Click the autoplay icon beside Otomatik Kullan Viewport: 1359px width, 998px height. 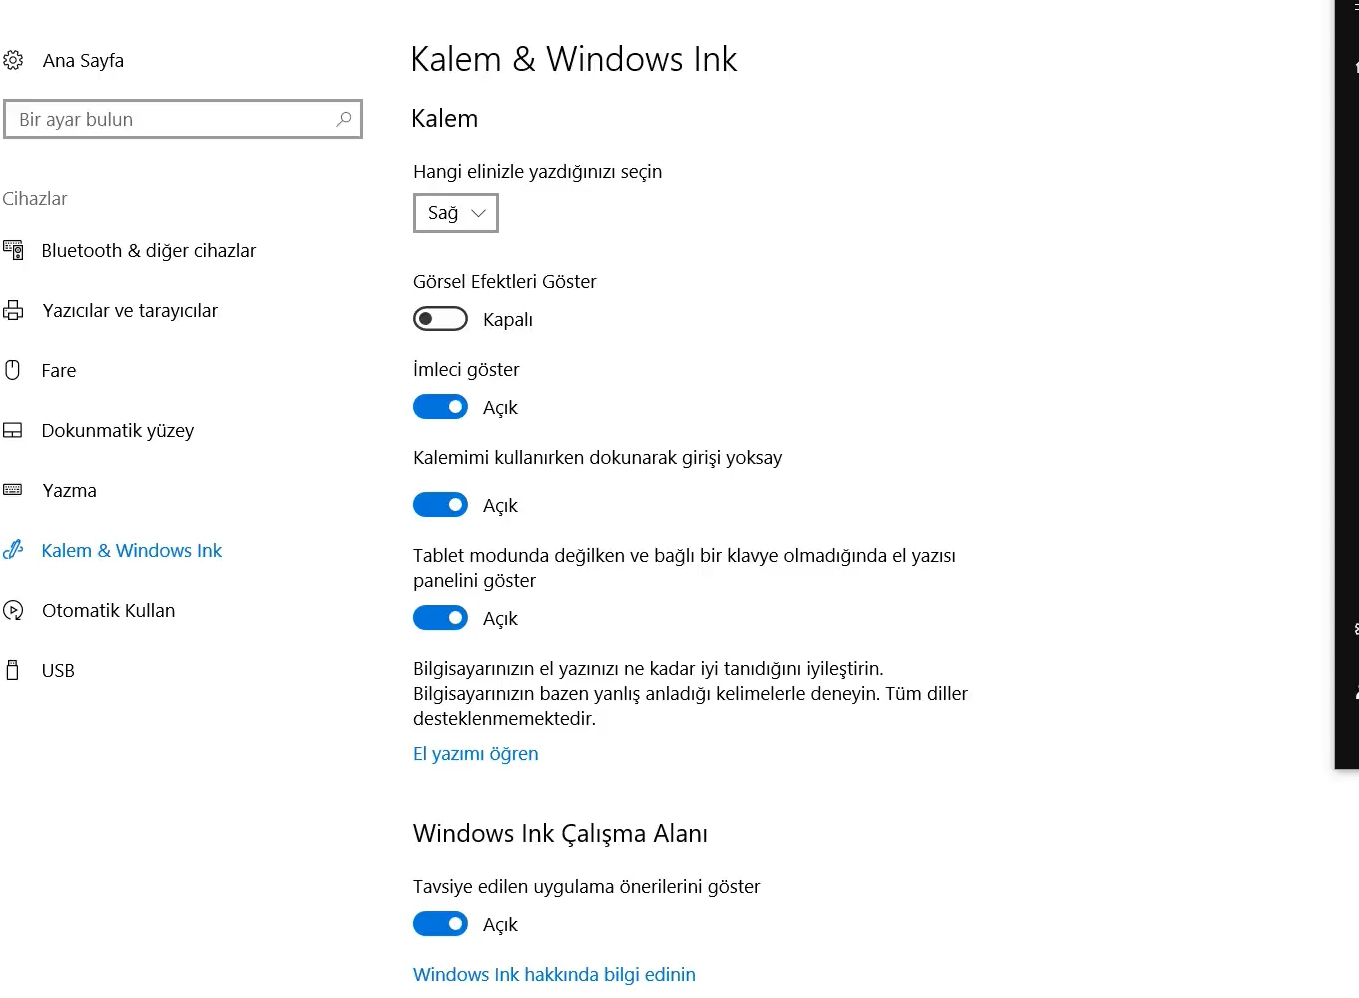click(13, 611)
